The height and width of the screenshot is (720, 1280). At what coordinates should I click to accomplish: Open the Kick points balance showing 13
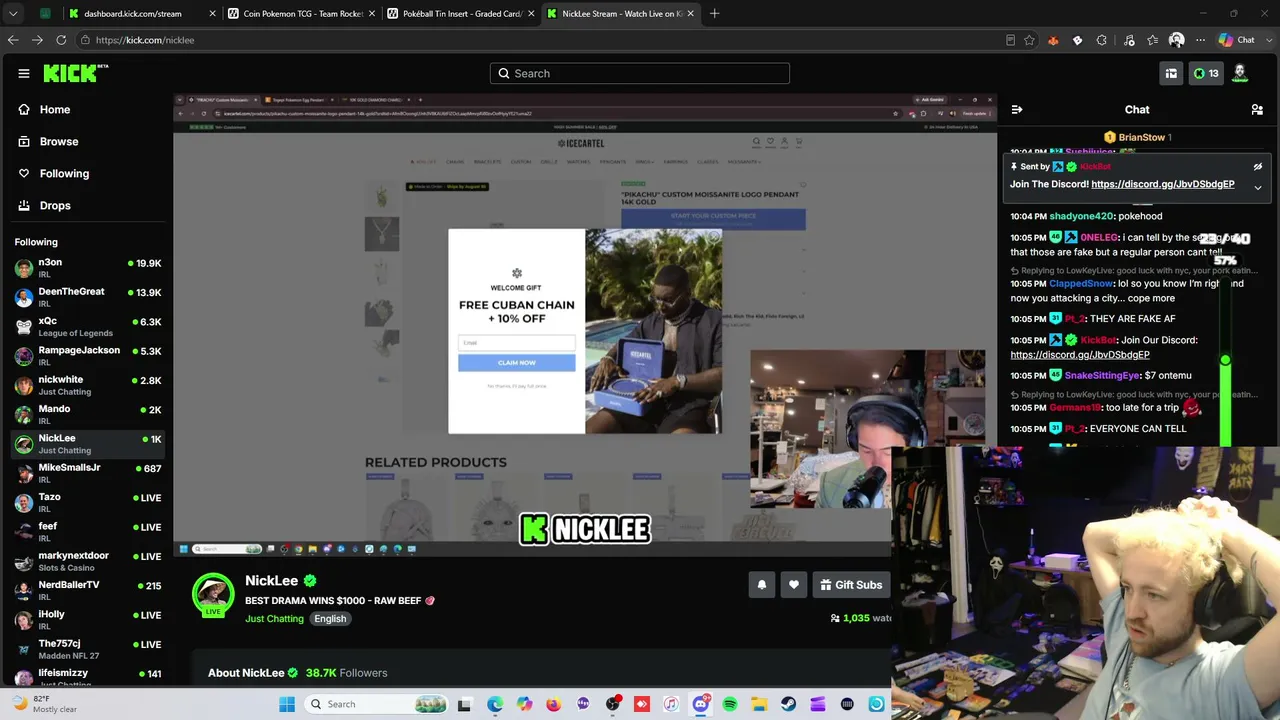pos(1206,73)
